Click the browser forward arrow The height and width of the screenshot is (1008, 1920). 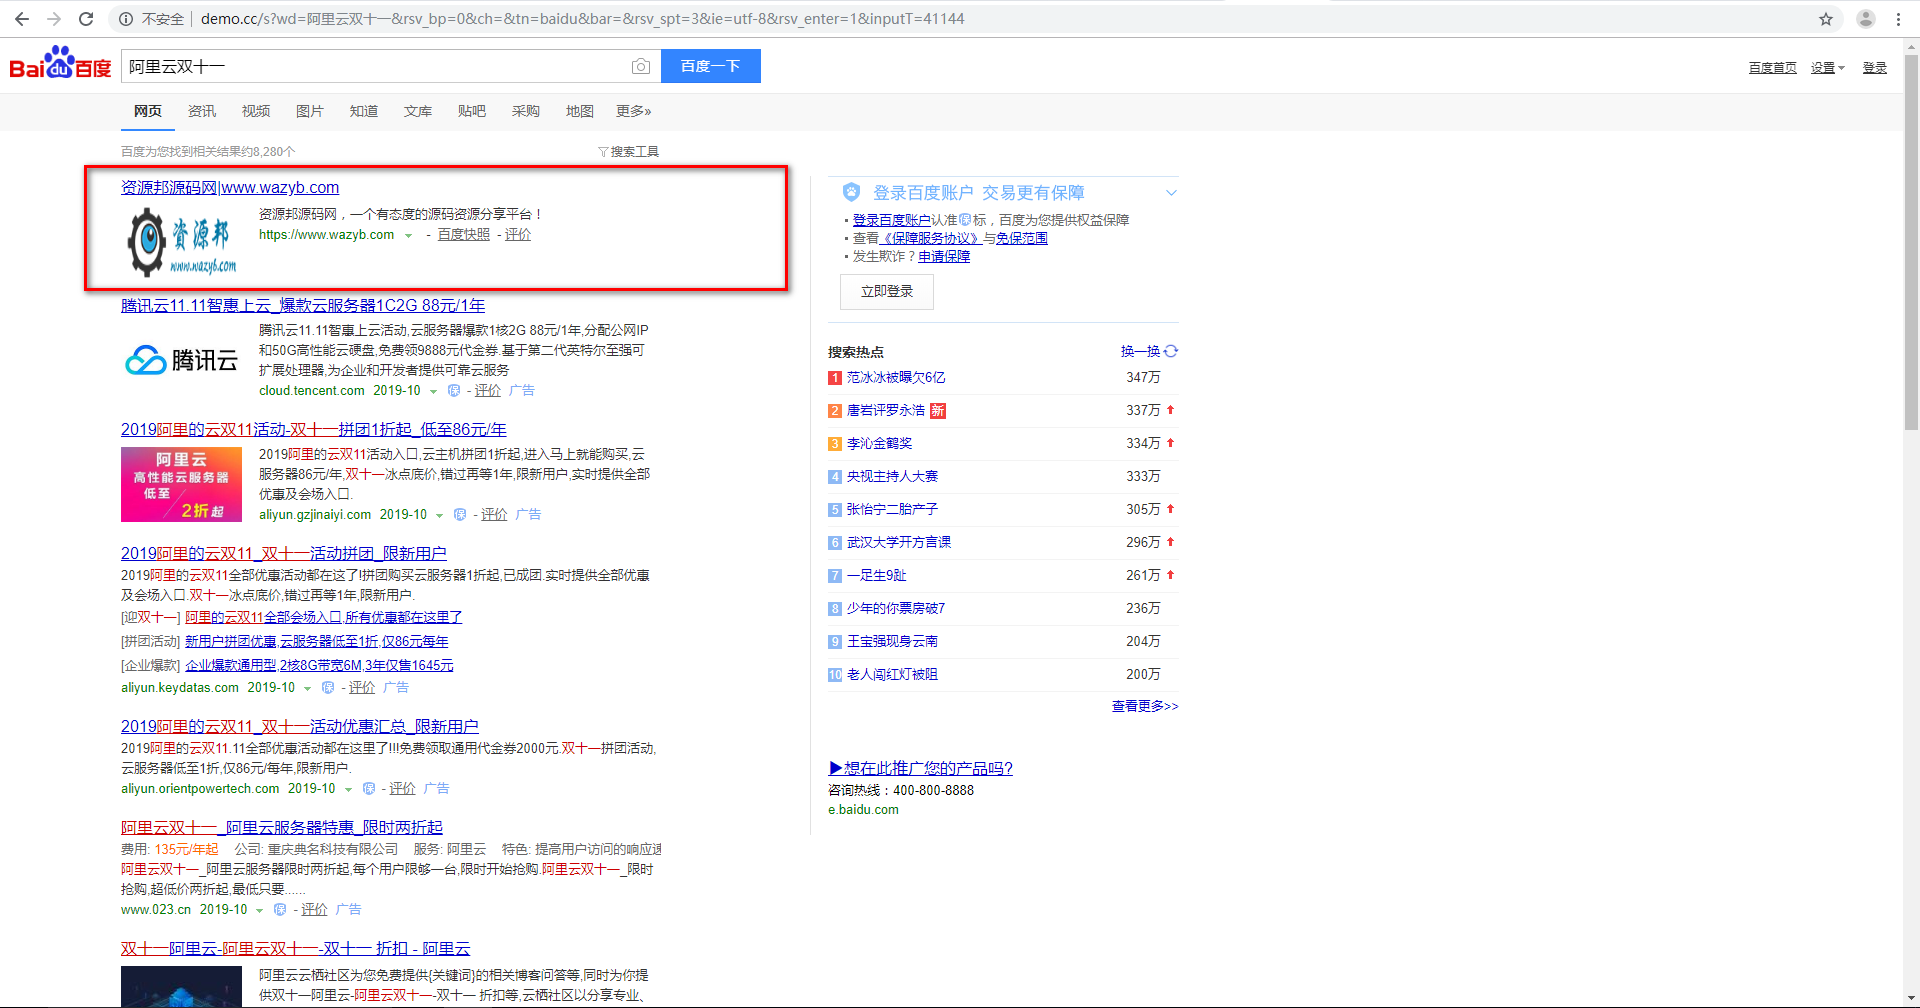coord(54,19)
